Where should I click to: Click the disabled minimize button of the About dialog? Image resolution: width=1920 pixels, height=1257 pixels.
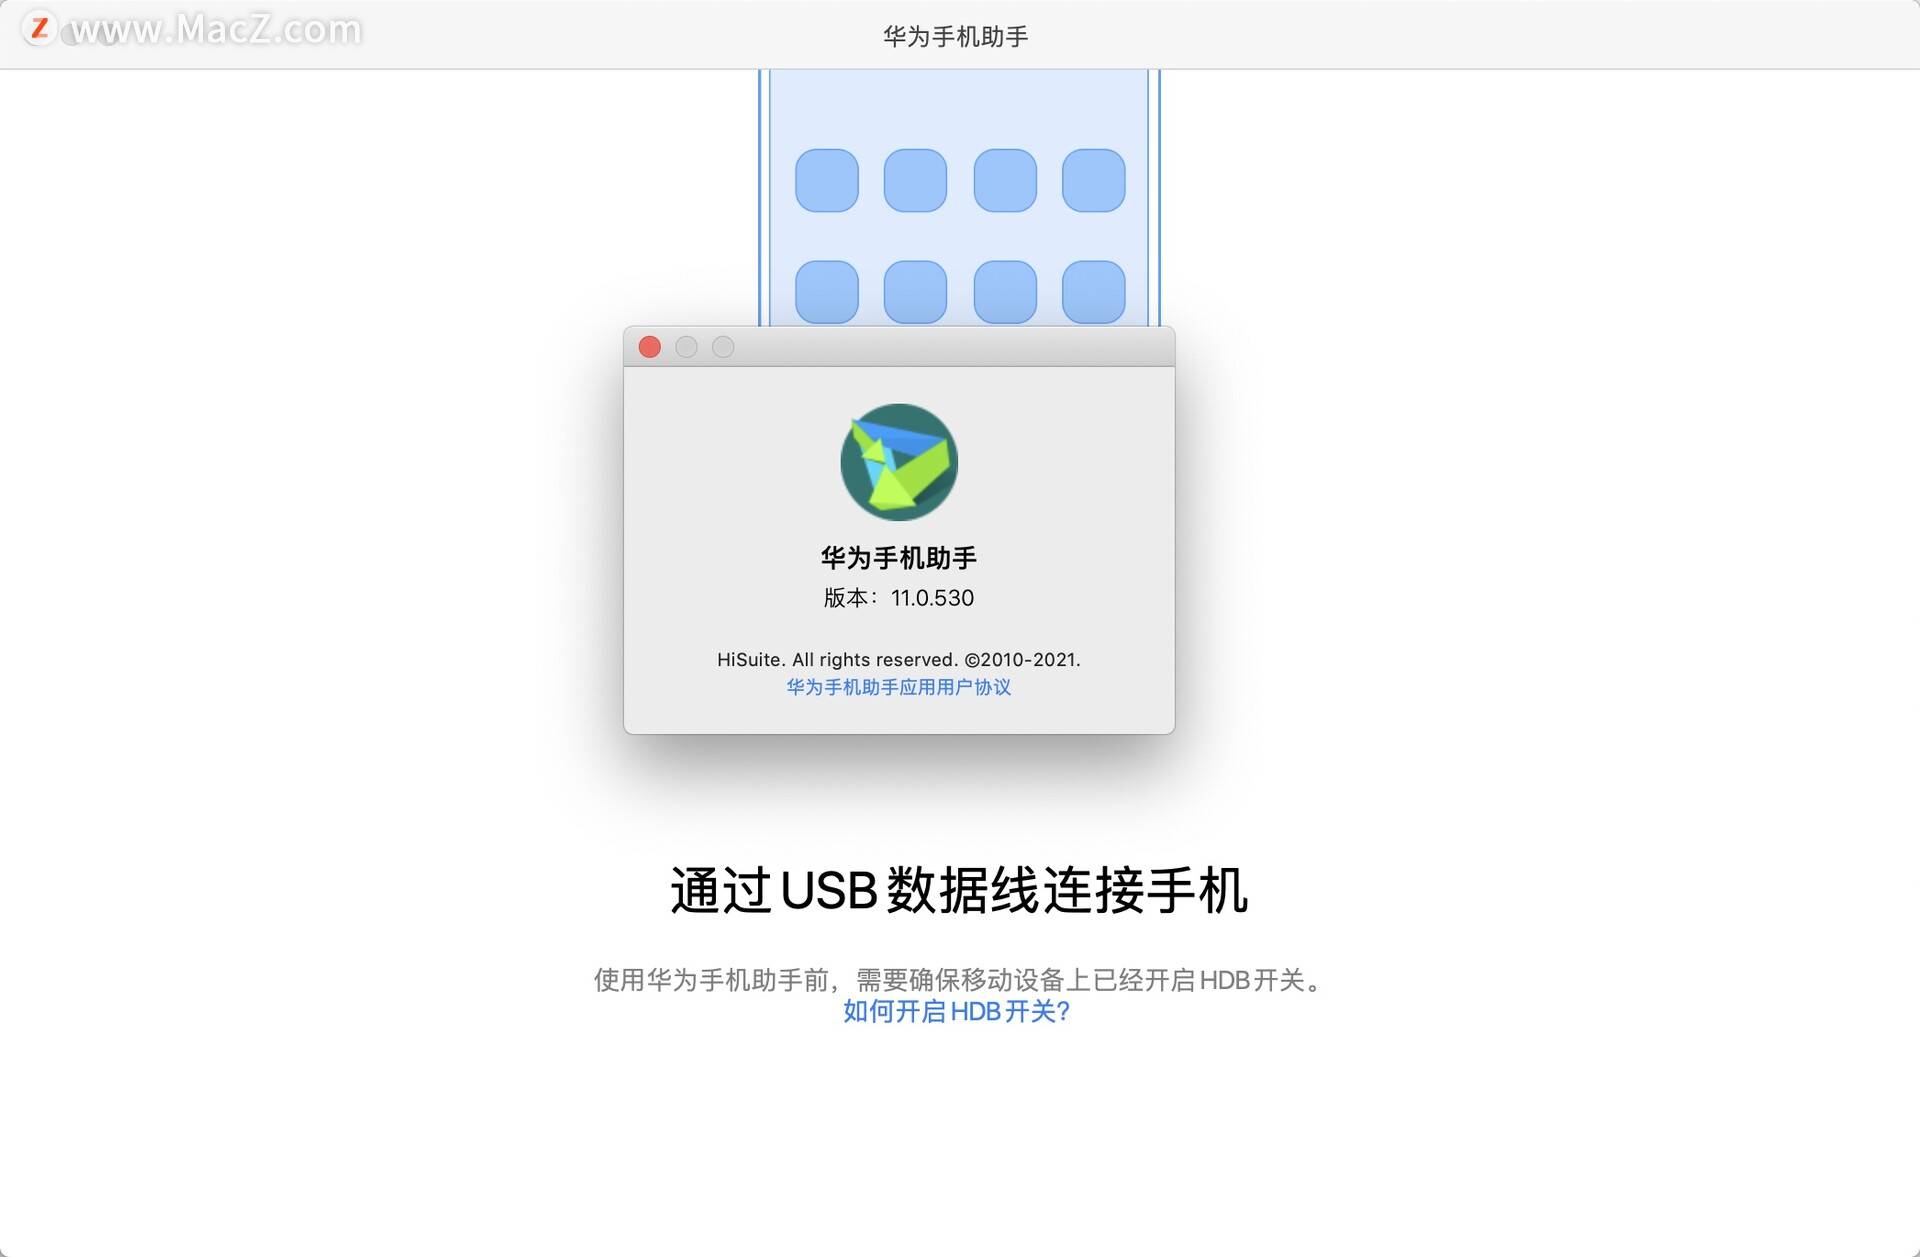pyautogui.click(x=686, y=347)
